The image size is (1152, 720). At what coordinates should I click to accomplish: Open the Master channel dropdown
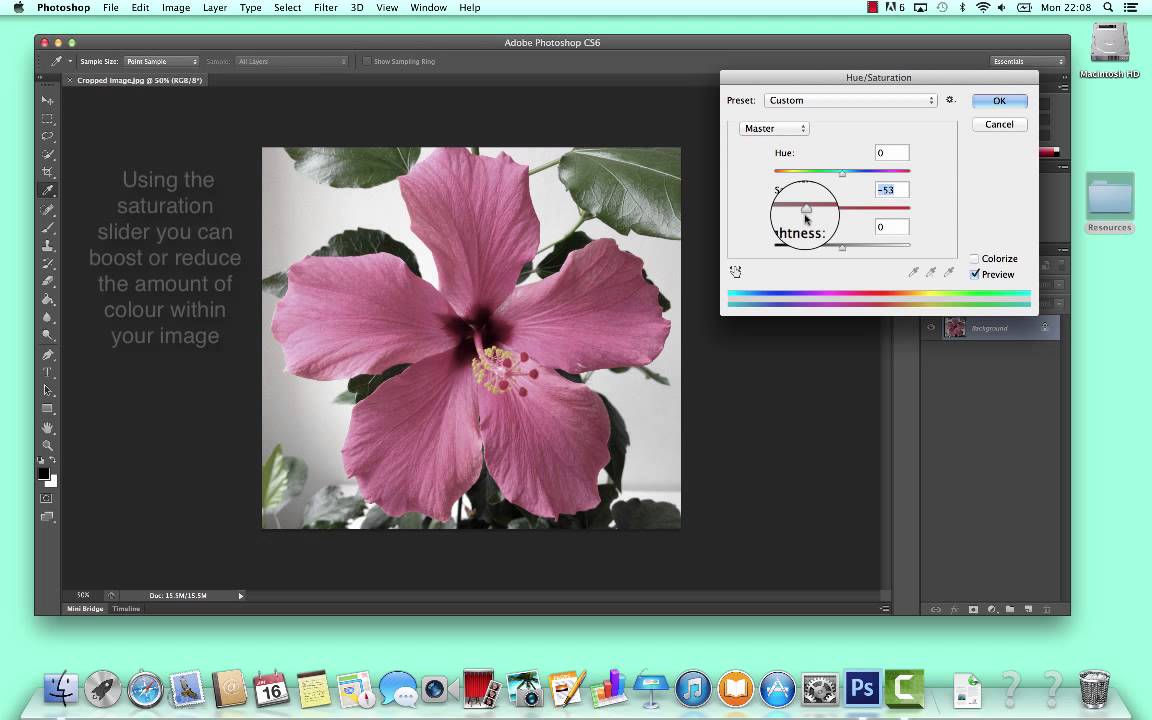(774, 129)
